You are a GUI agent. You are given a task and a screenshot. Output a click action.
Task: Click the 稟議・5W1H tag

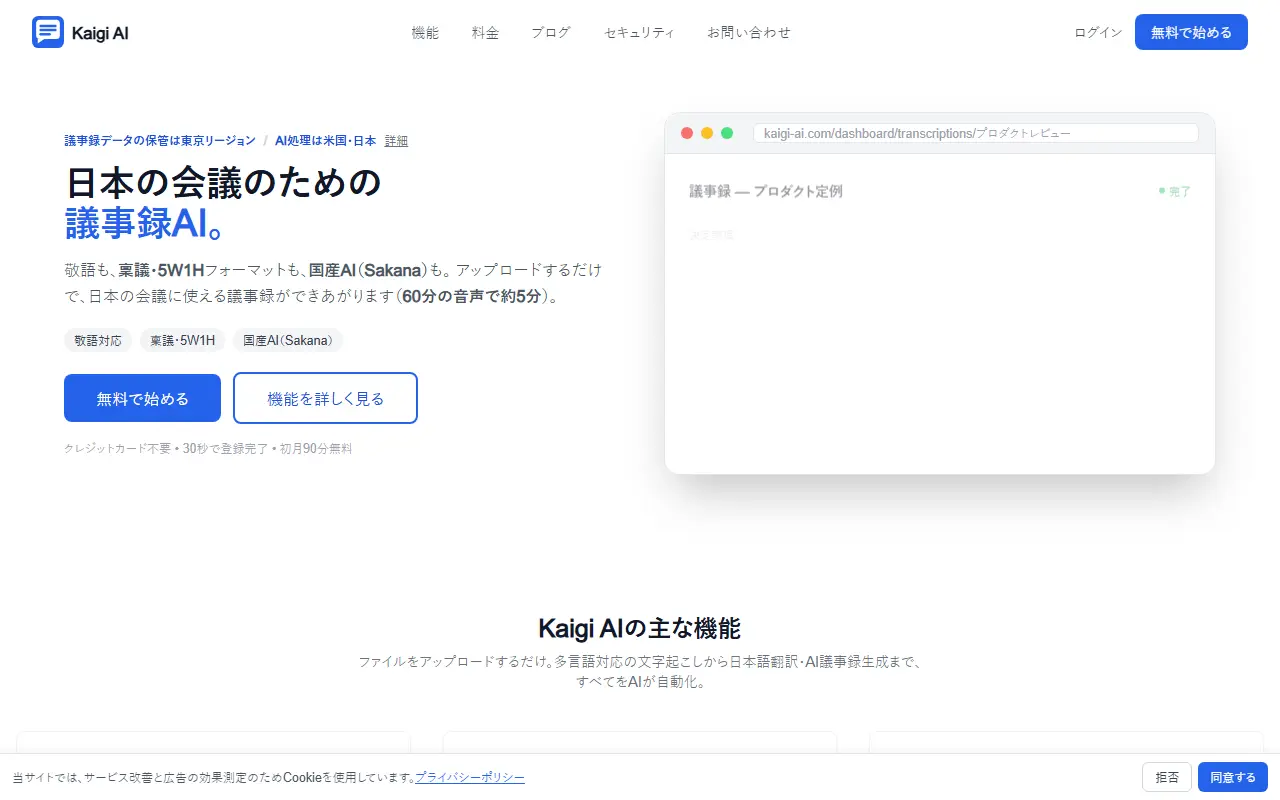pos(183,340)
